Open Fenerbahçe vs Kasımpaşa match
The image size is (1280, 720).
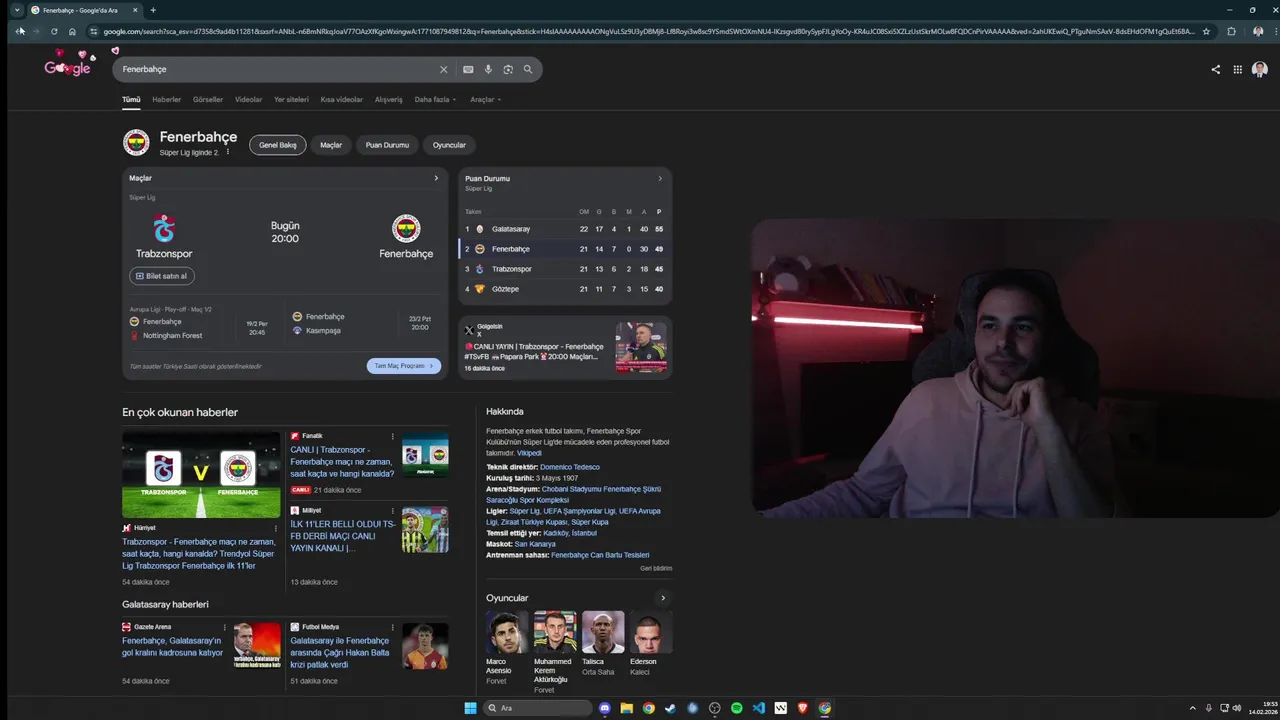point(364,323)
